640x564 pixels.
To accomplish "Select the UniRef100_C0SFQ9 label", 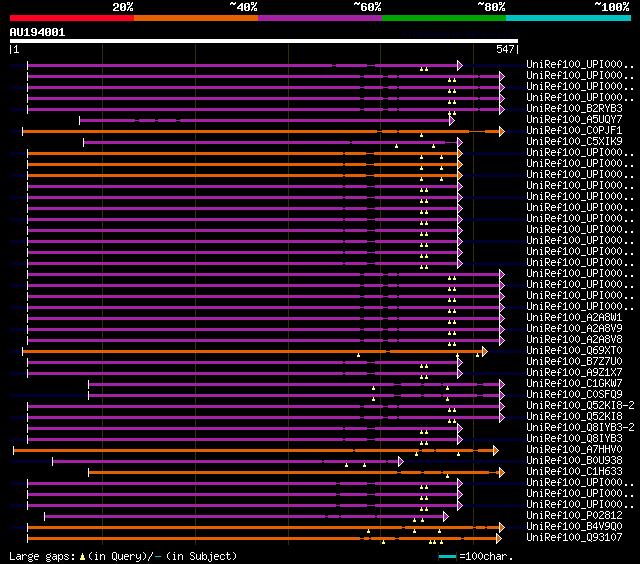I will [574, 395].
